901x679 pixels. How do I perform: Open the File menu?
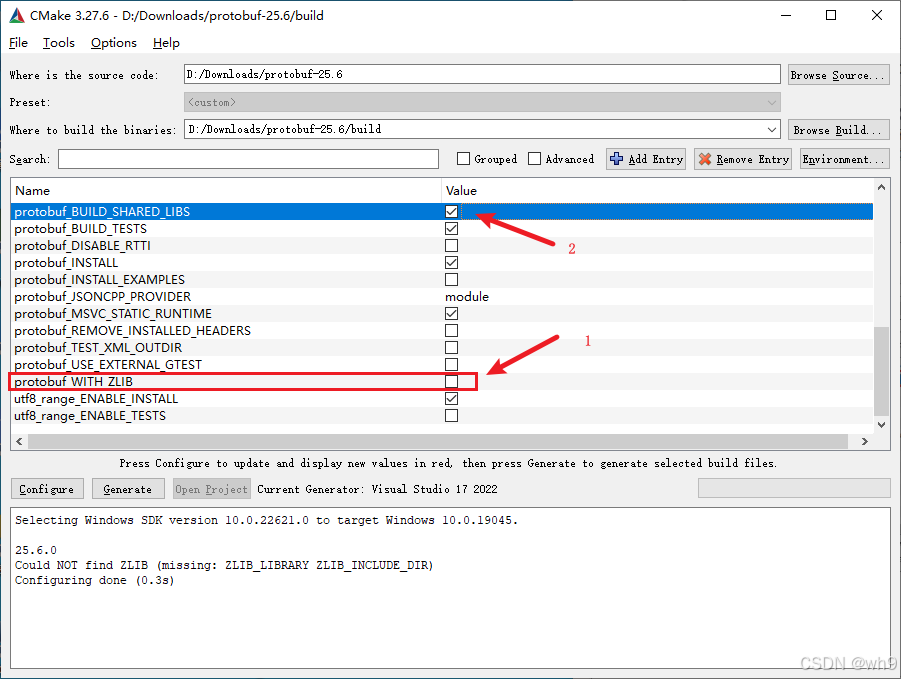pyautogui.click(x=18, y=43)
